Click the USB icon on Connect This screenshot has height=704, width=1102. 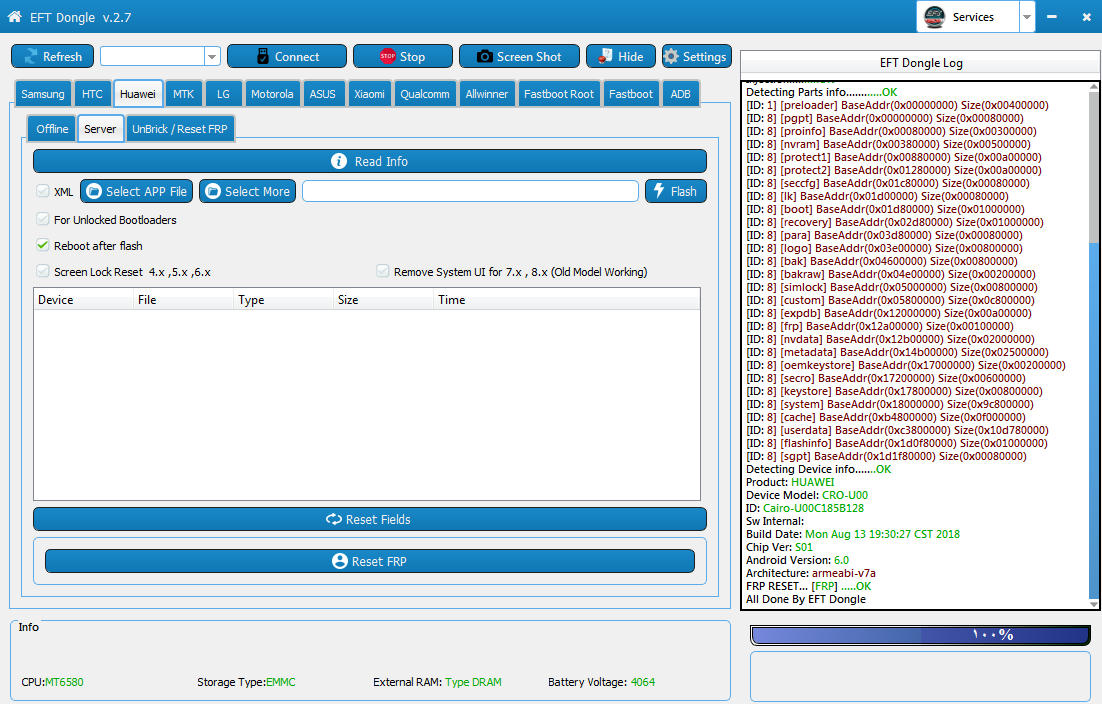tap(262, 56)
